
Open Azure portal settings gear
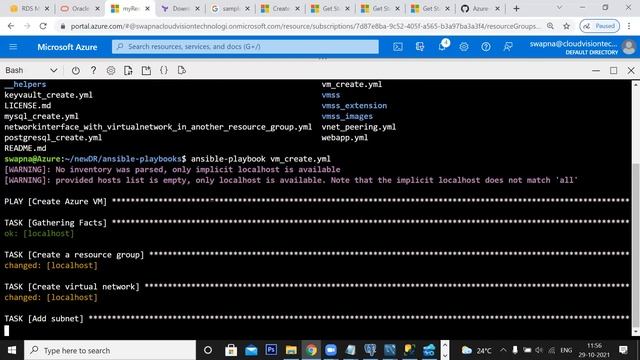click(464, 47)
